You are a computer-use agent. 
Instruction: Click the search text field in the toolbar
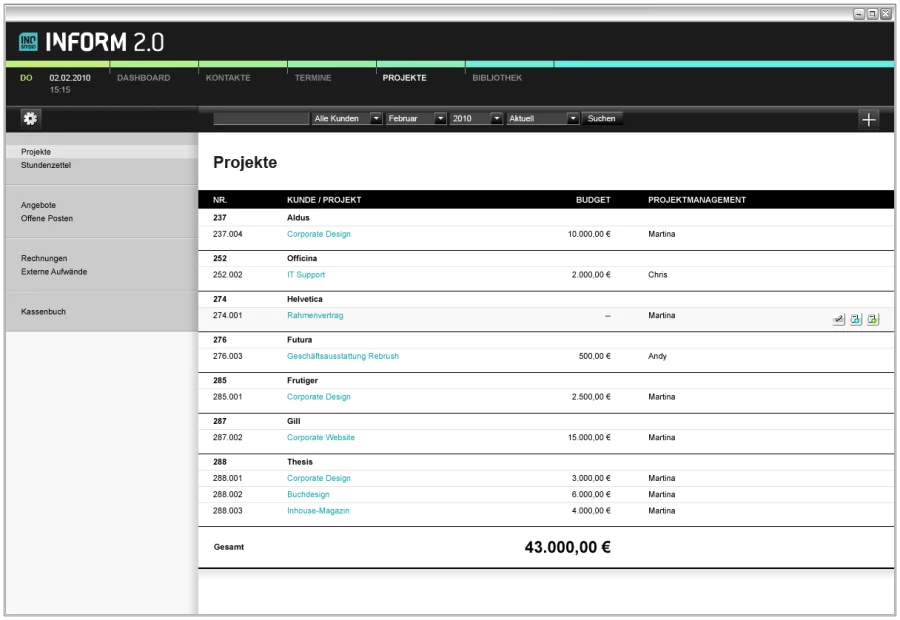[261, 118]
